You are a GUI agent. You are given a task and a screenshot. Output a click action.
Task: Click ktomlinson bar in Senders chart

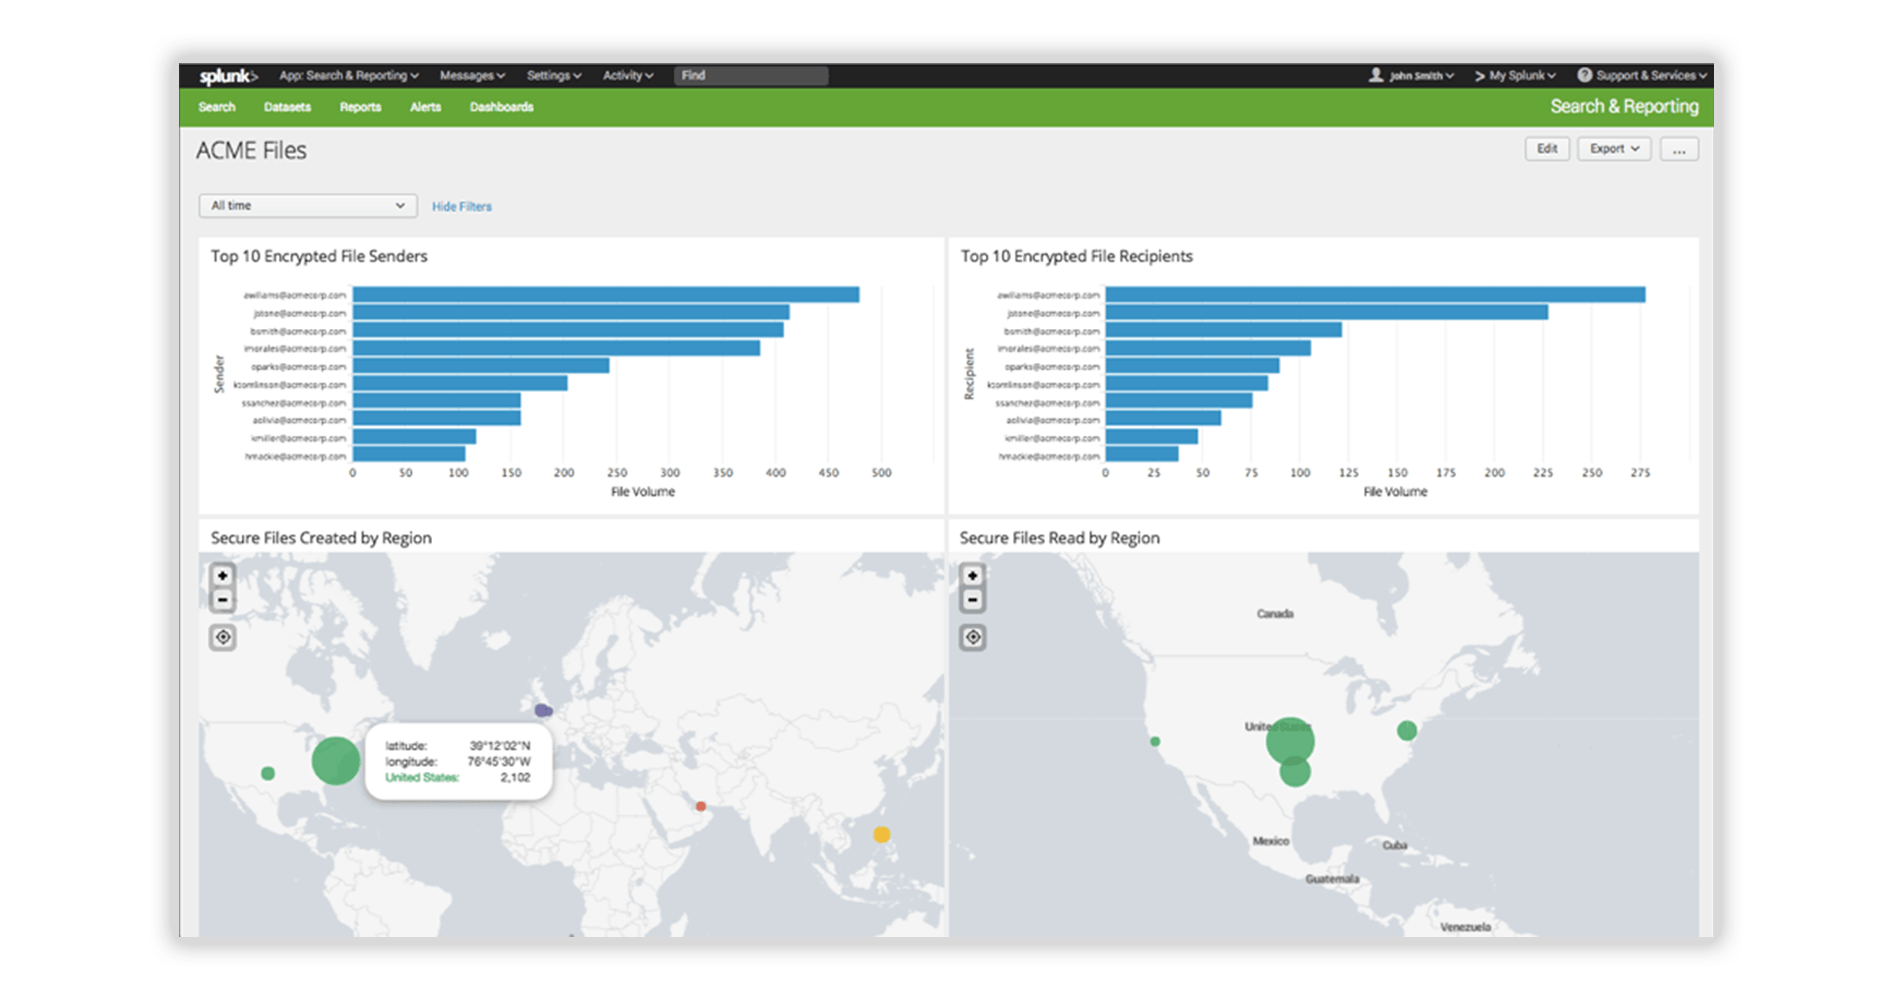pyautogui.click(x=460, y=384)
